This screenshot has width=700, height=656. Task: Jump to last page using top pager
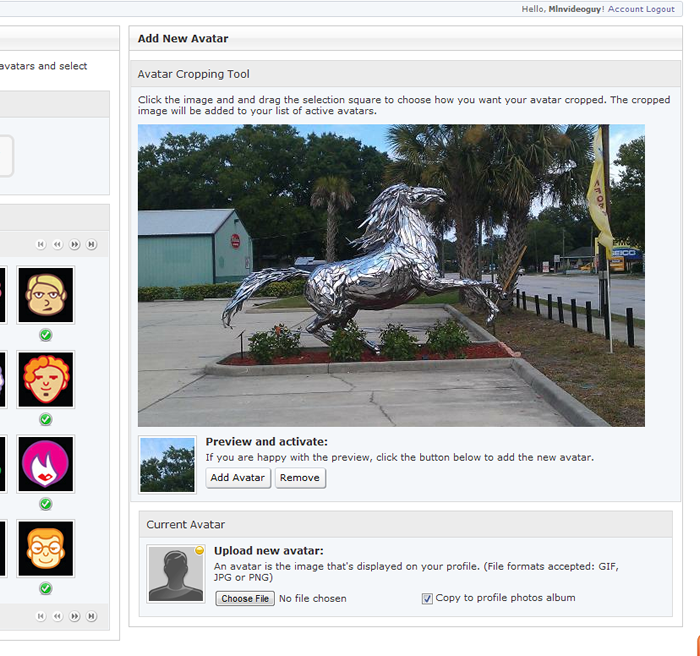(x=91, y=244)
